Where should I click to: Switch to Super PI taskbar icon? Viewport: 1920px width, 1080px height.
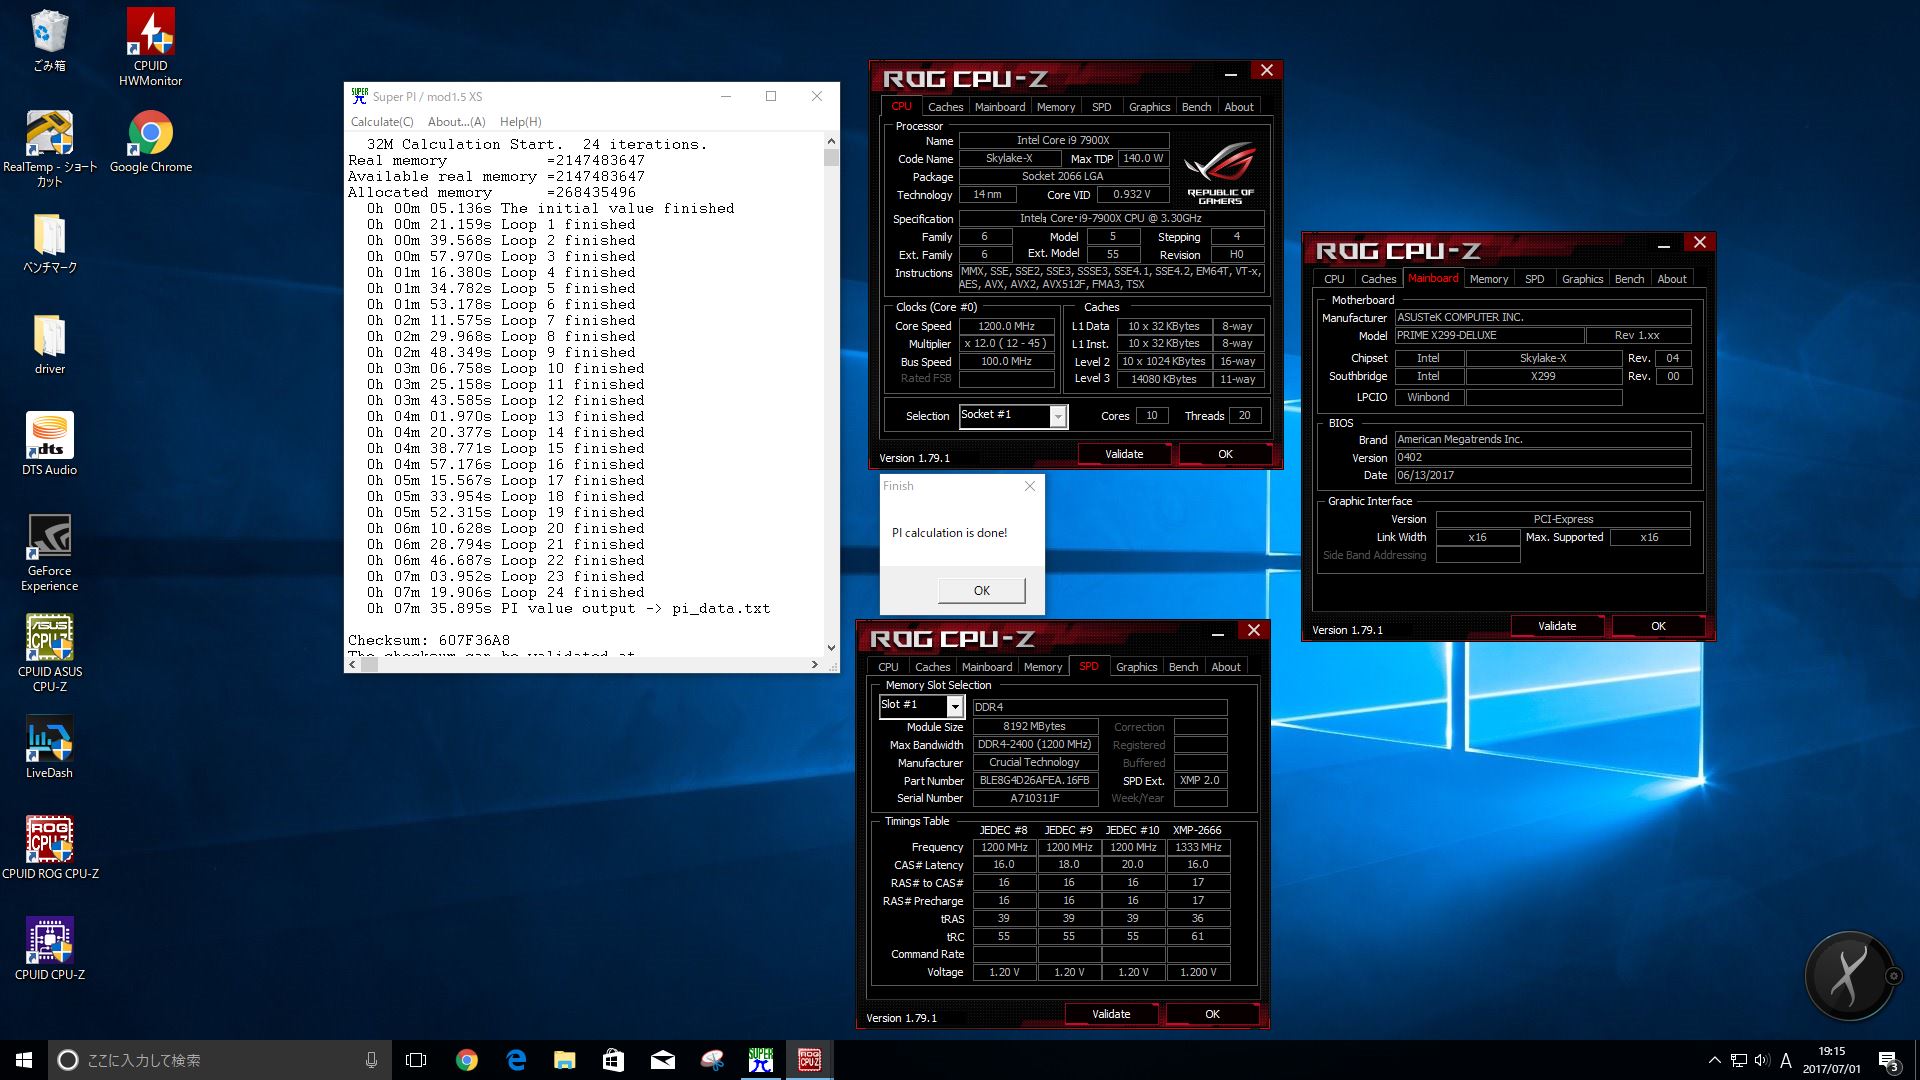(761, 1060)
